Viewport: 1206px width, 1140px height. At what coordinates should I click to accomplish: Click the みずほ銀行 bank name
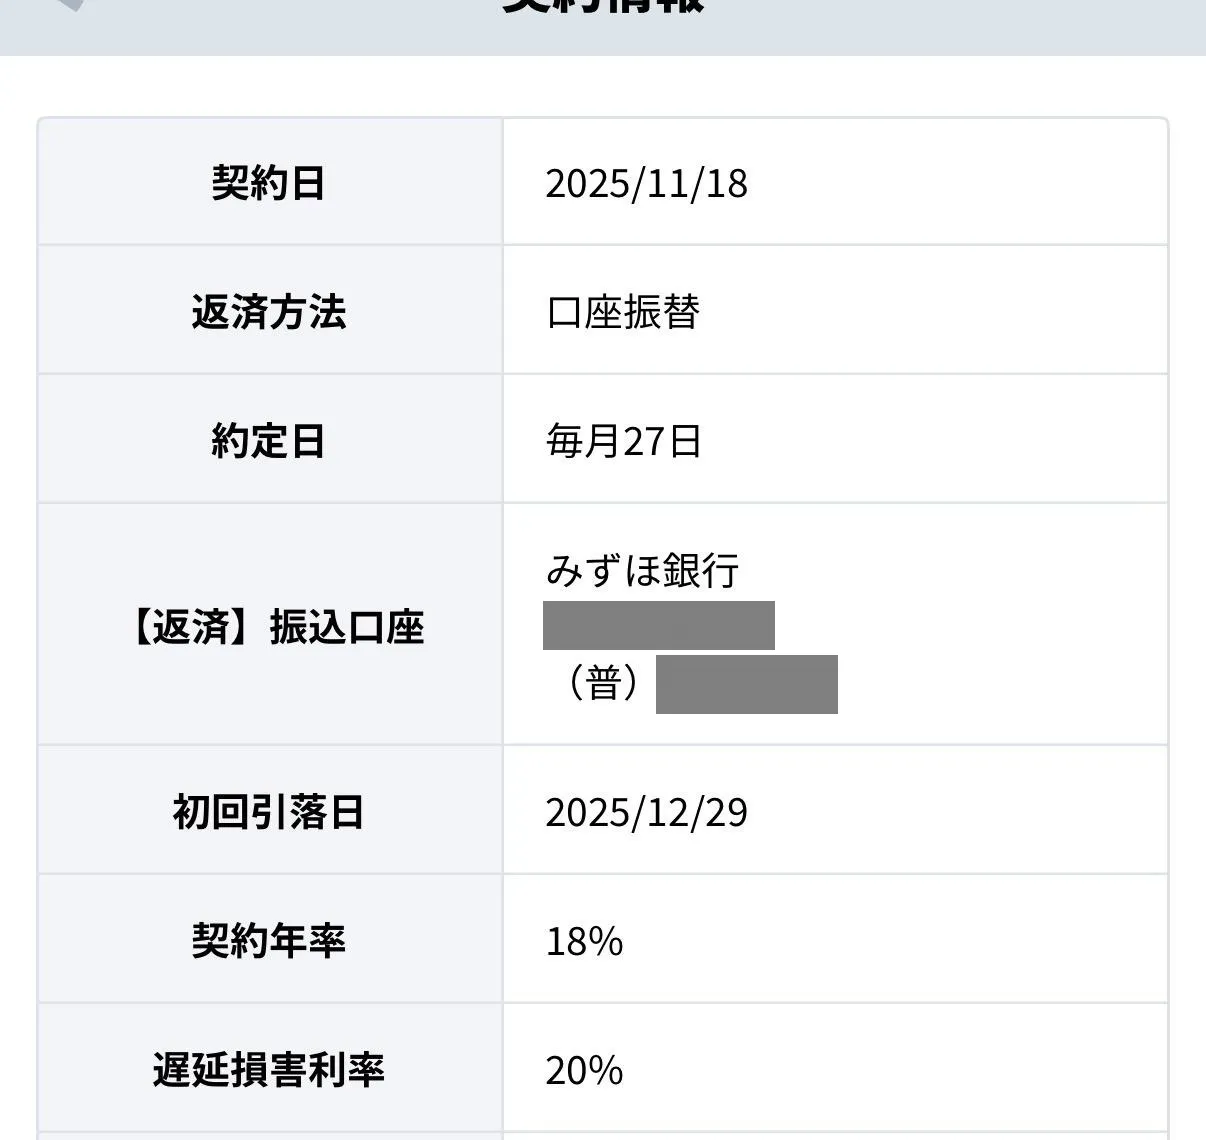pyautogui.click(x=642, y=570)
